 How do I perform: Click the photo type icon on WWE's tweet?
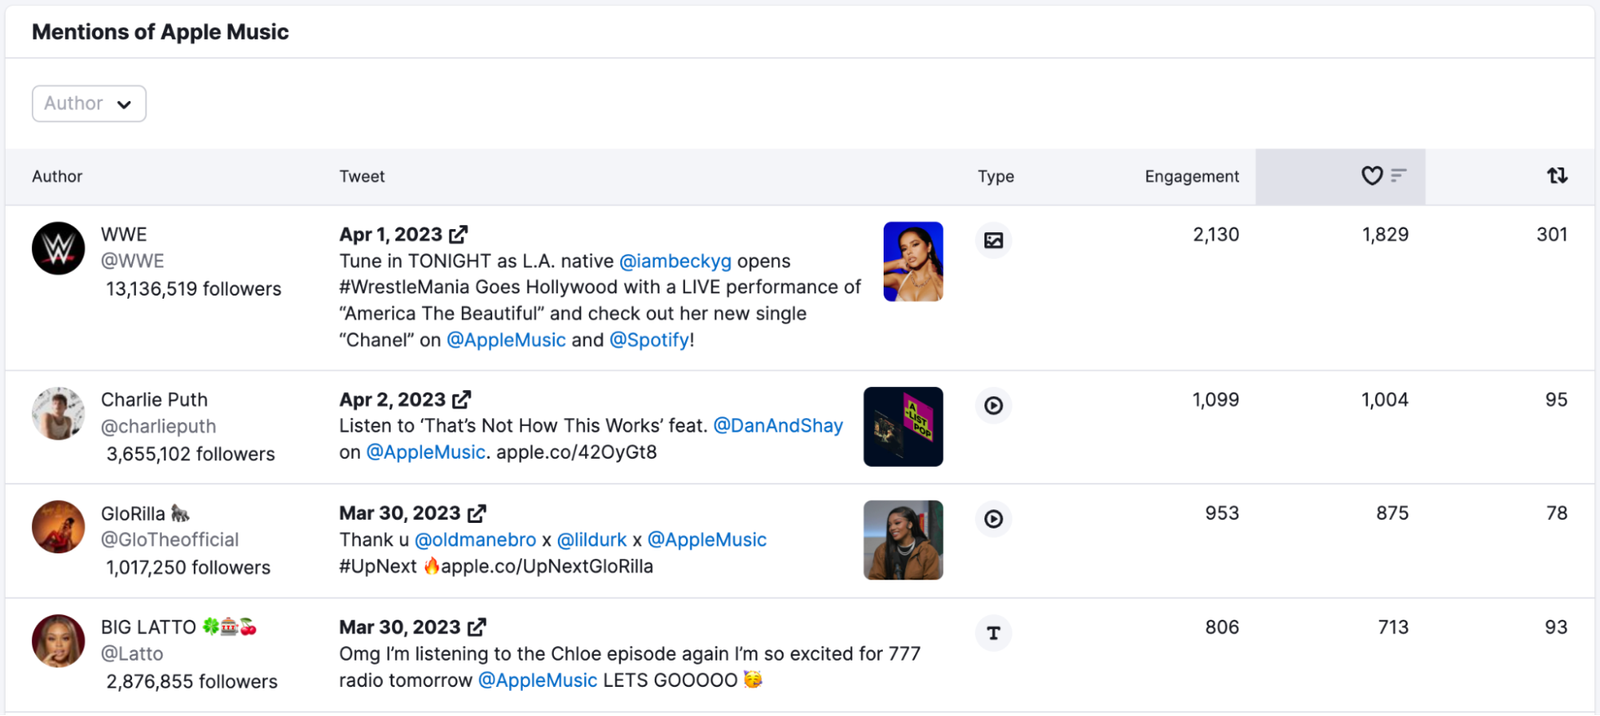993,240
